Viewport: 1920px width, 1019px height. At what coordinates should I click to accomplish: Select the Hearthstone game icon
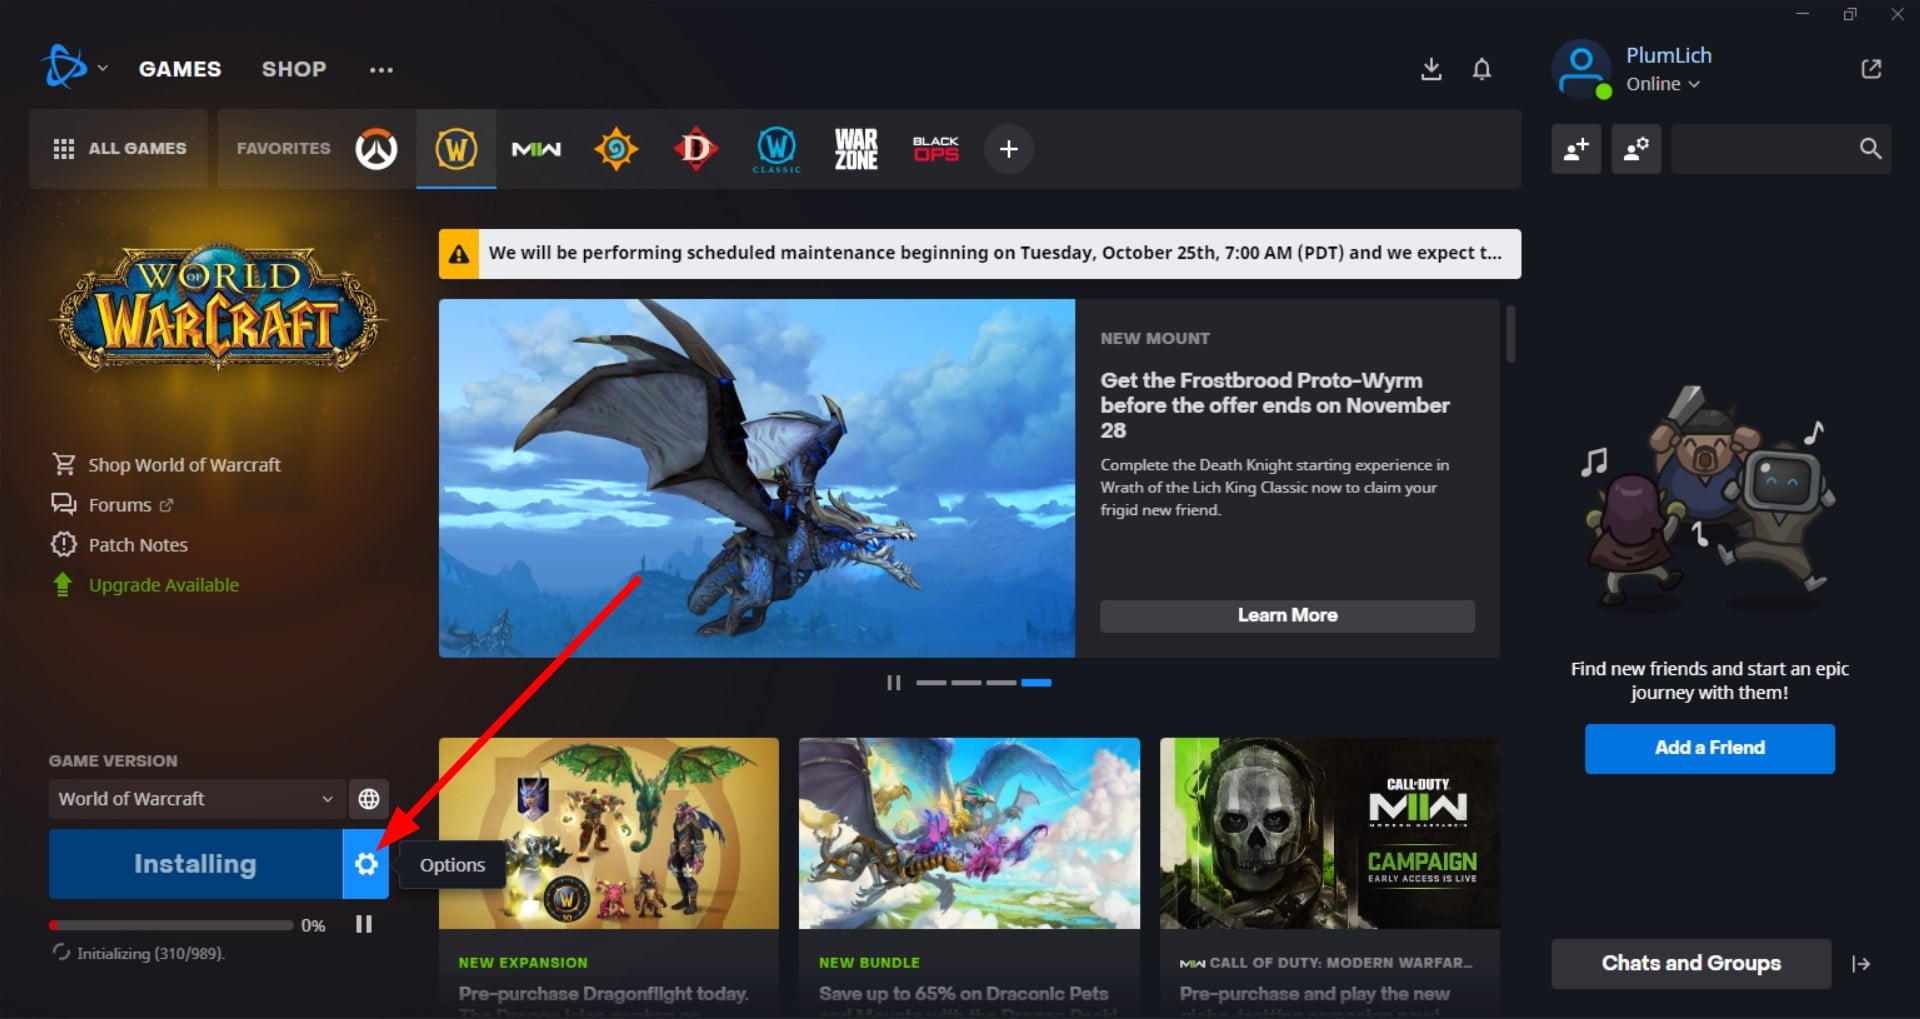pyautogui.click(x=616, y=148)
